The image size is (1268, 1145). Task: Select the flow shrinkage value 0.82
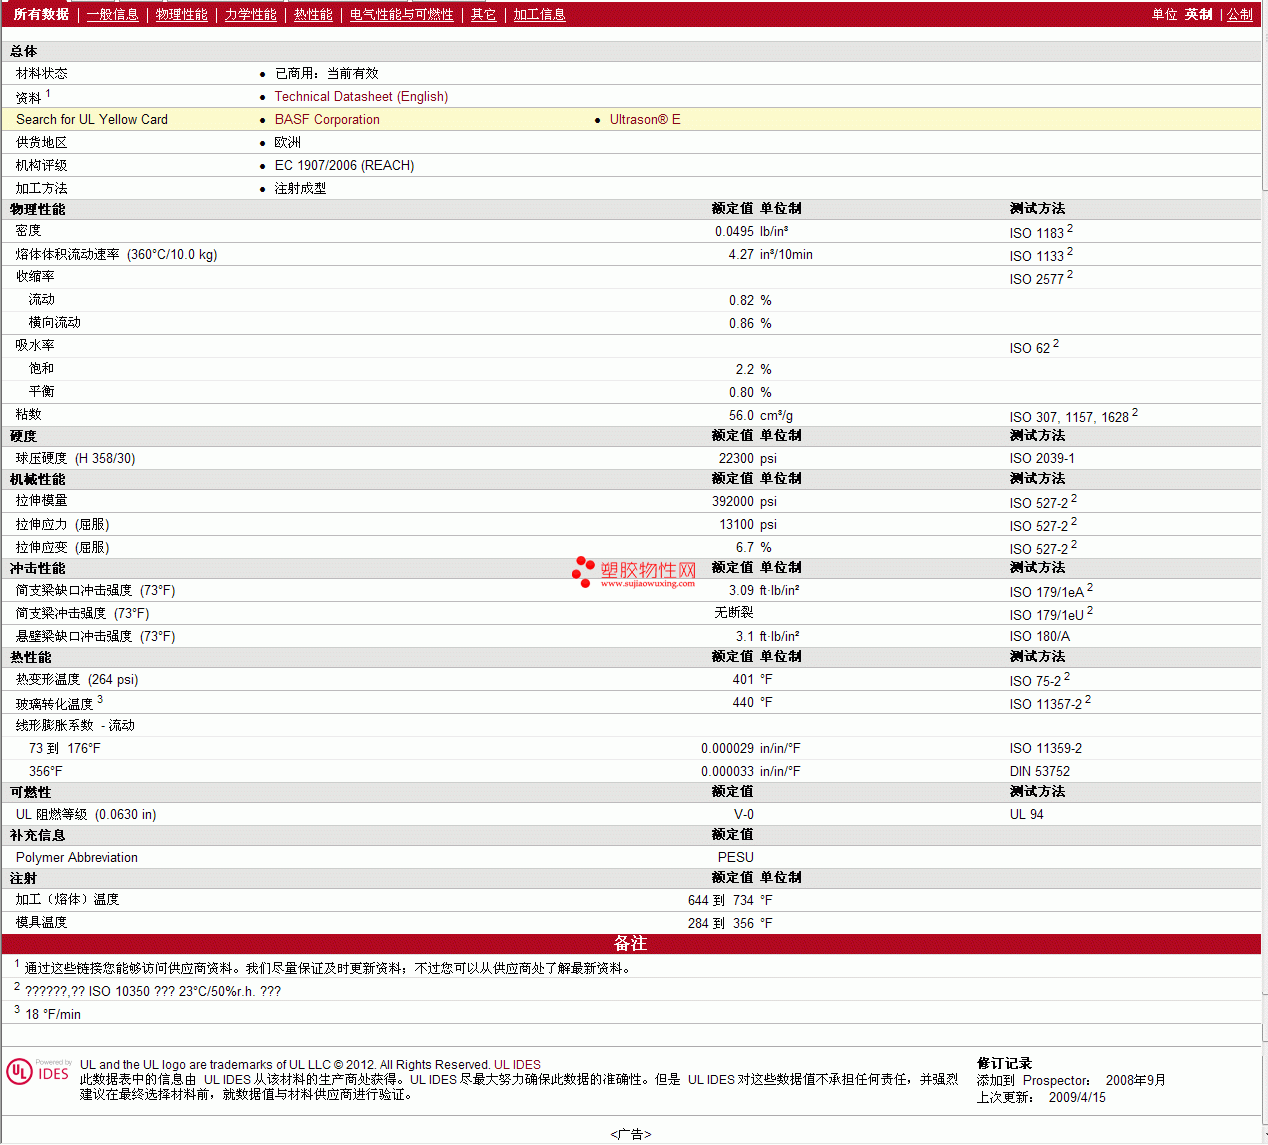pyautogui.click(x=741, y=300)
